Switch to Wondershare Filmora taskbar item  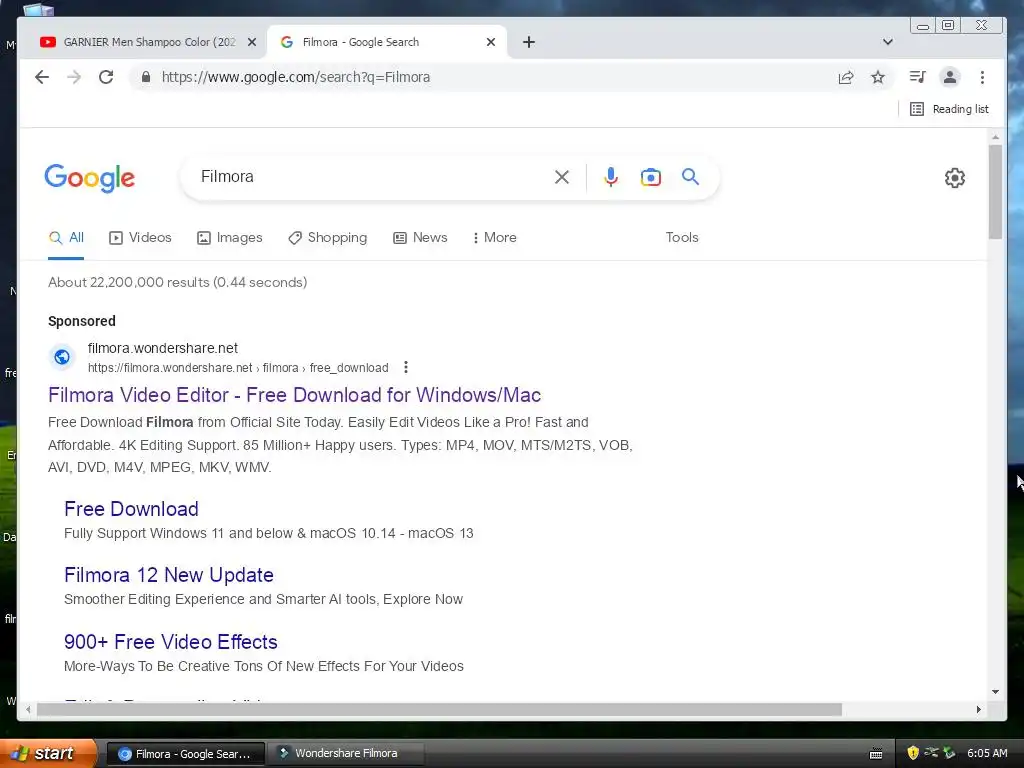pos(346,753)
